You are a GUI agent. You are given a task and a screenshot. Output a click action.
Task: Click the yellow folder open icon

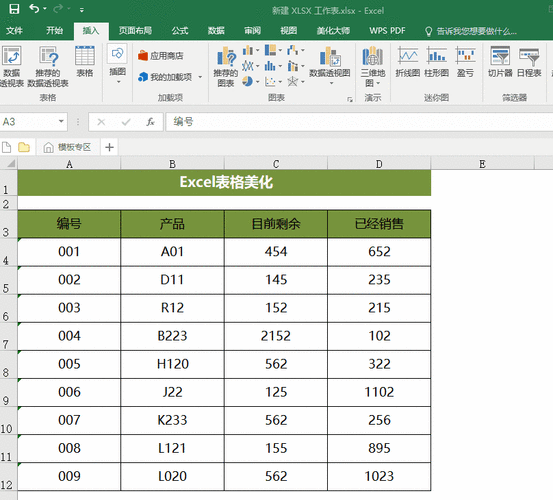point(24,147)
